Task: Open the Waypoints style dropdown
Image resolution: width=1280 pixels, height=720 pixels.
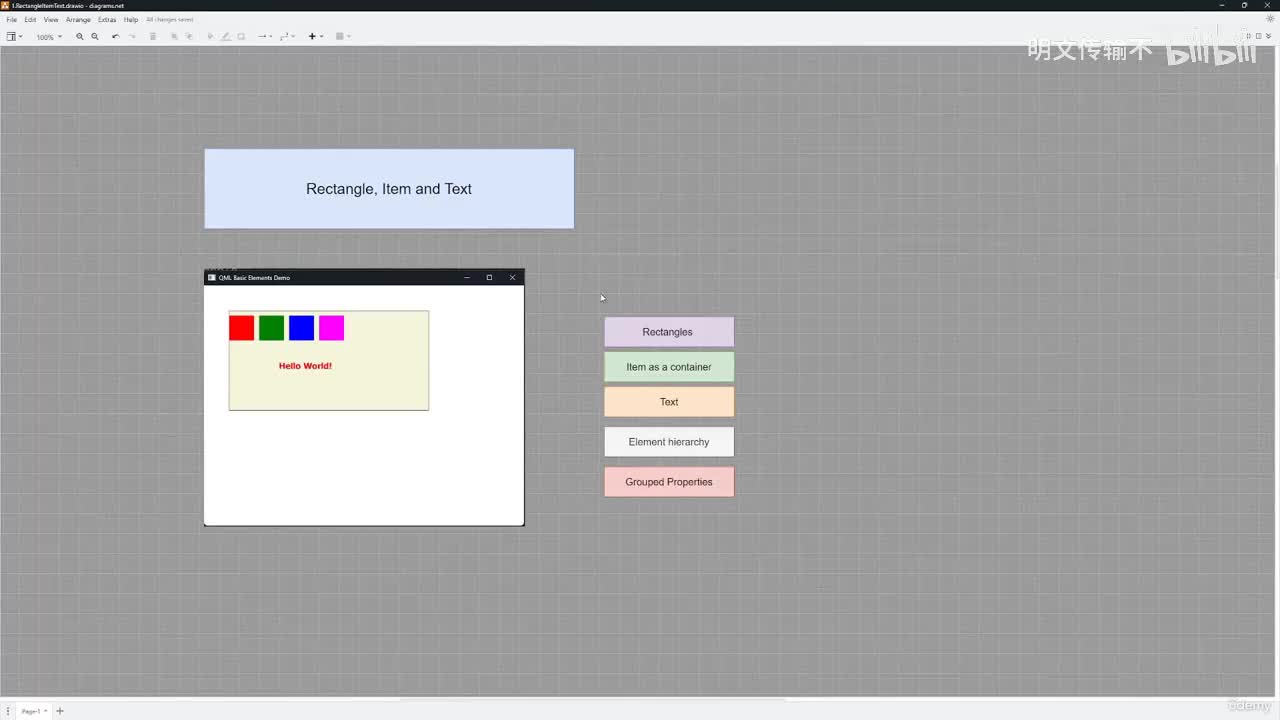Action: [287, 37]
